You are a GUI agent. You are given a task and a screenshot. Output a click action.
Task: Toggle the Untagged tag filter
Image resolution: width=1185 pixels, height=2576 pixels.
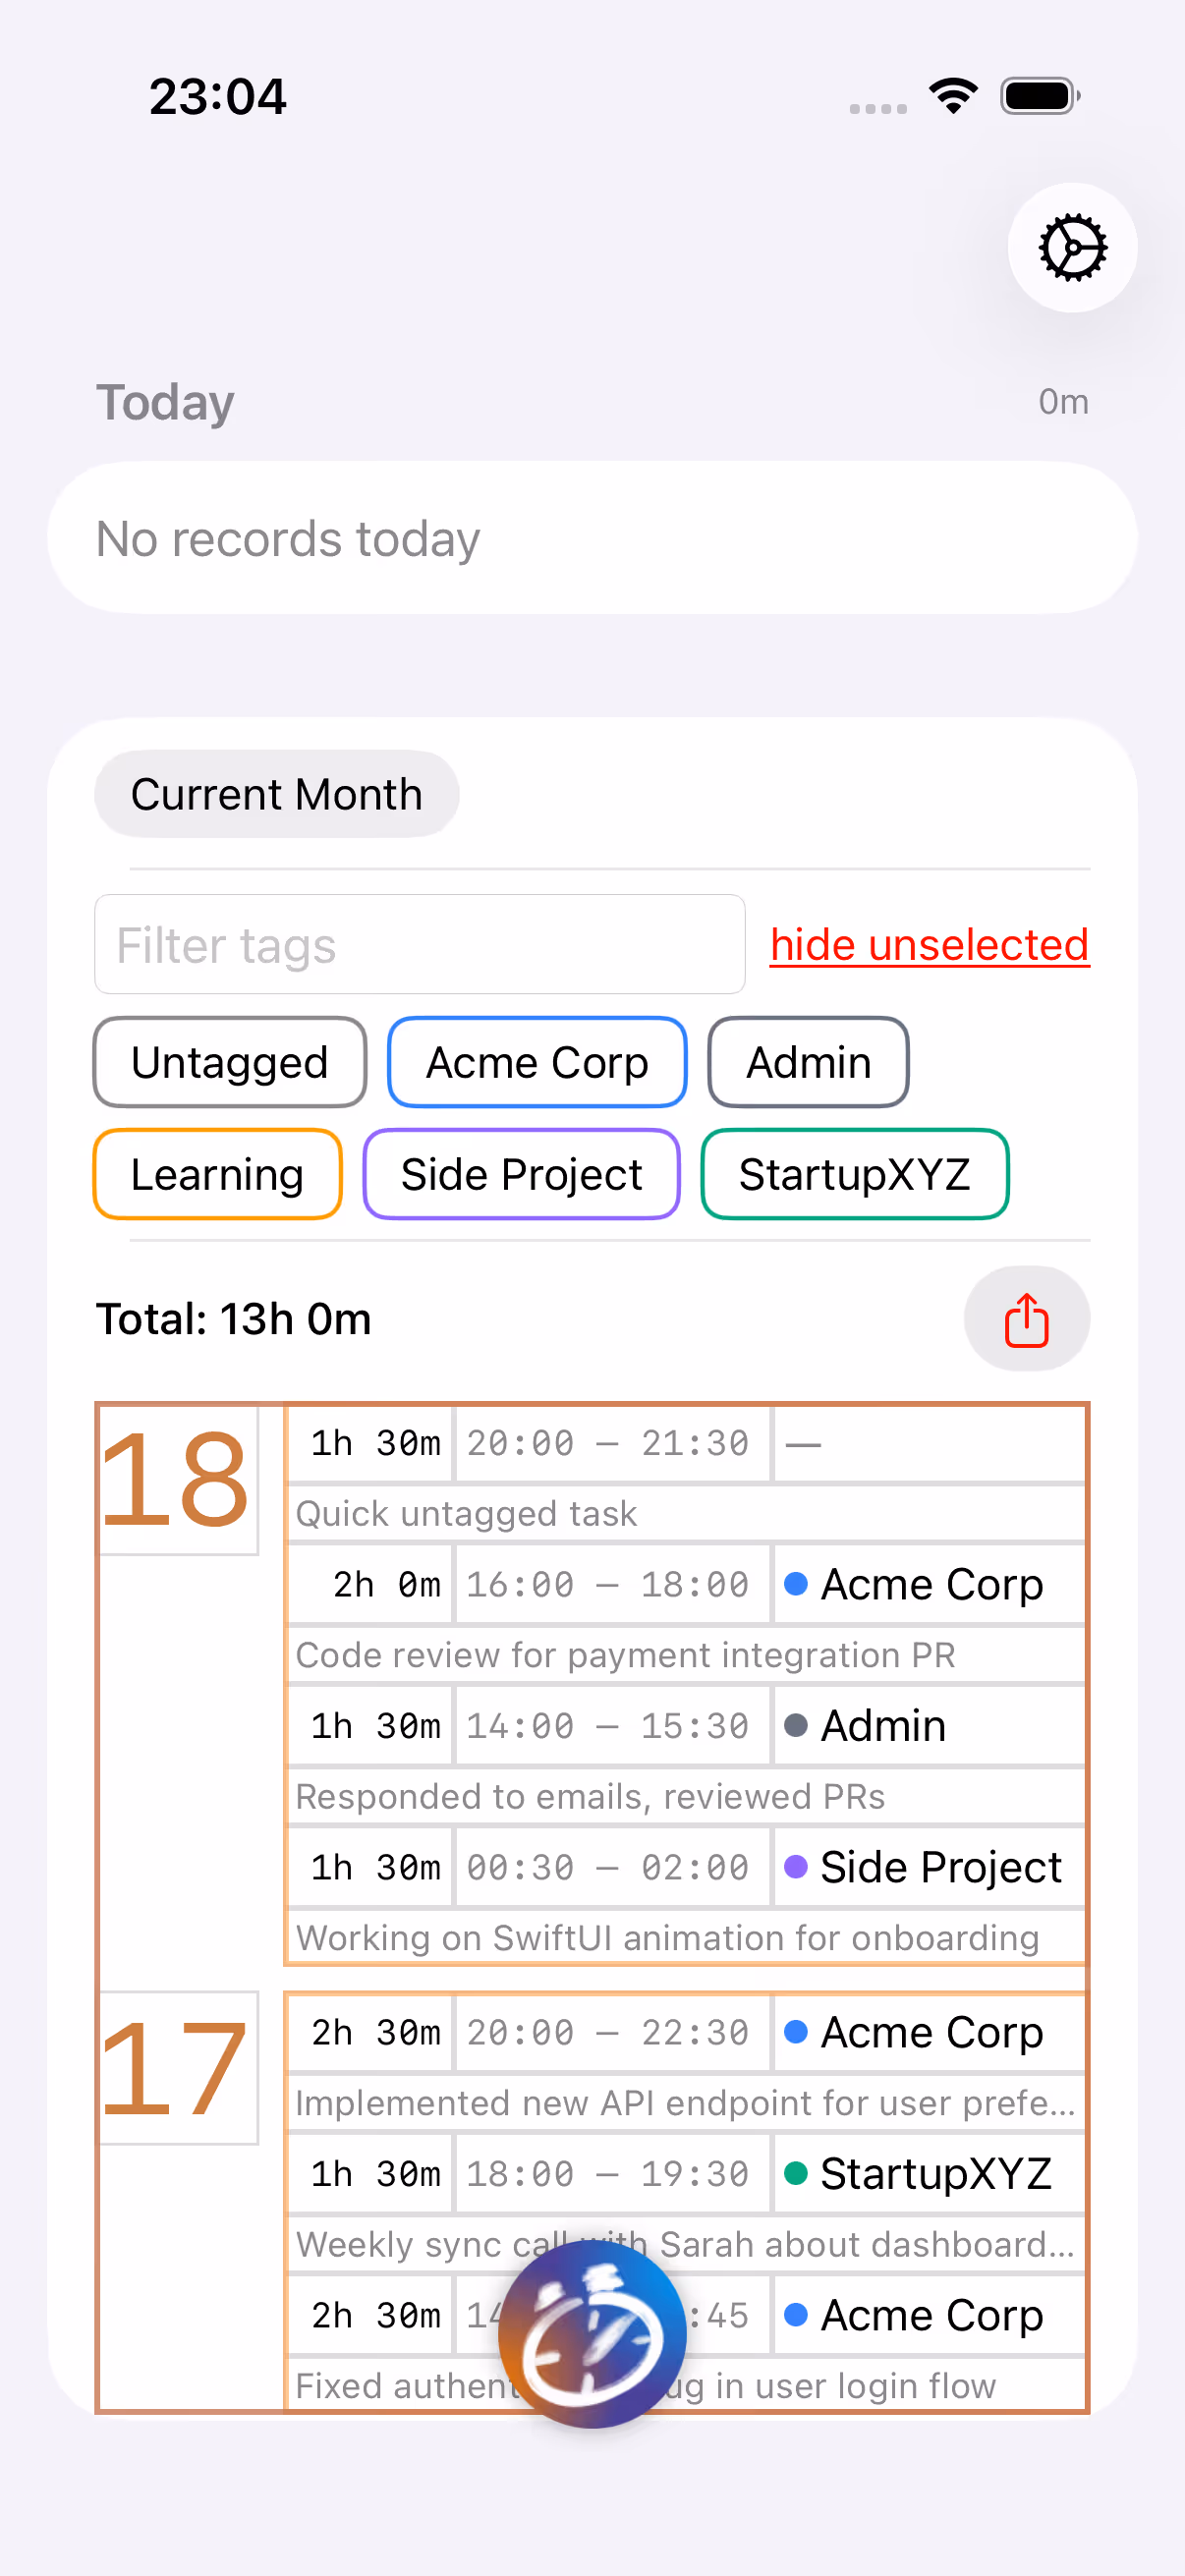230,1062
